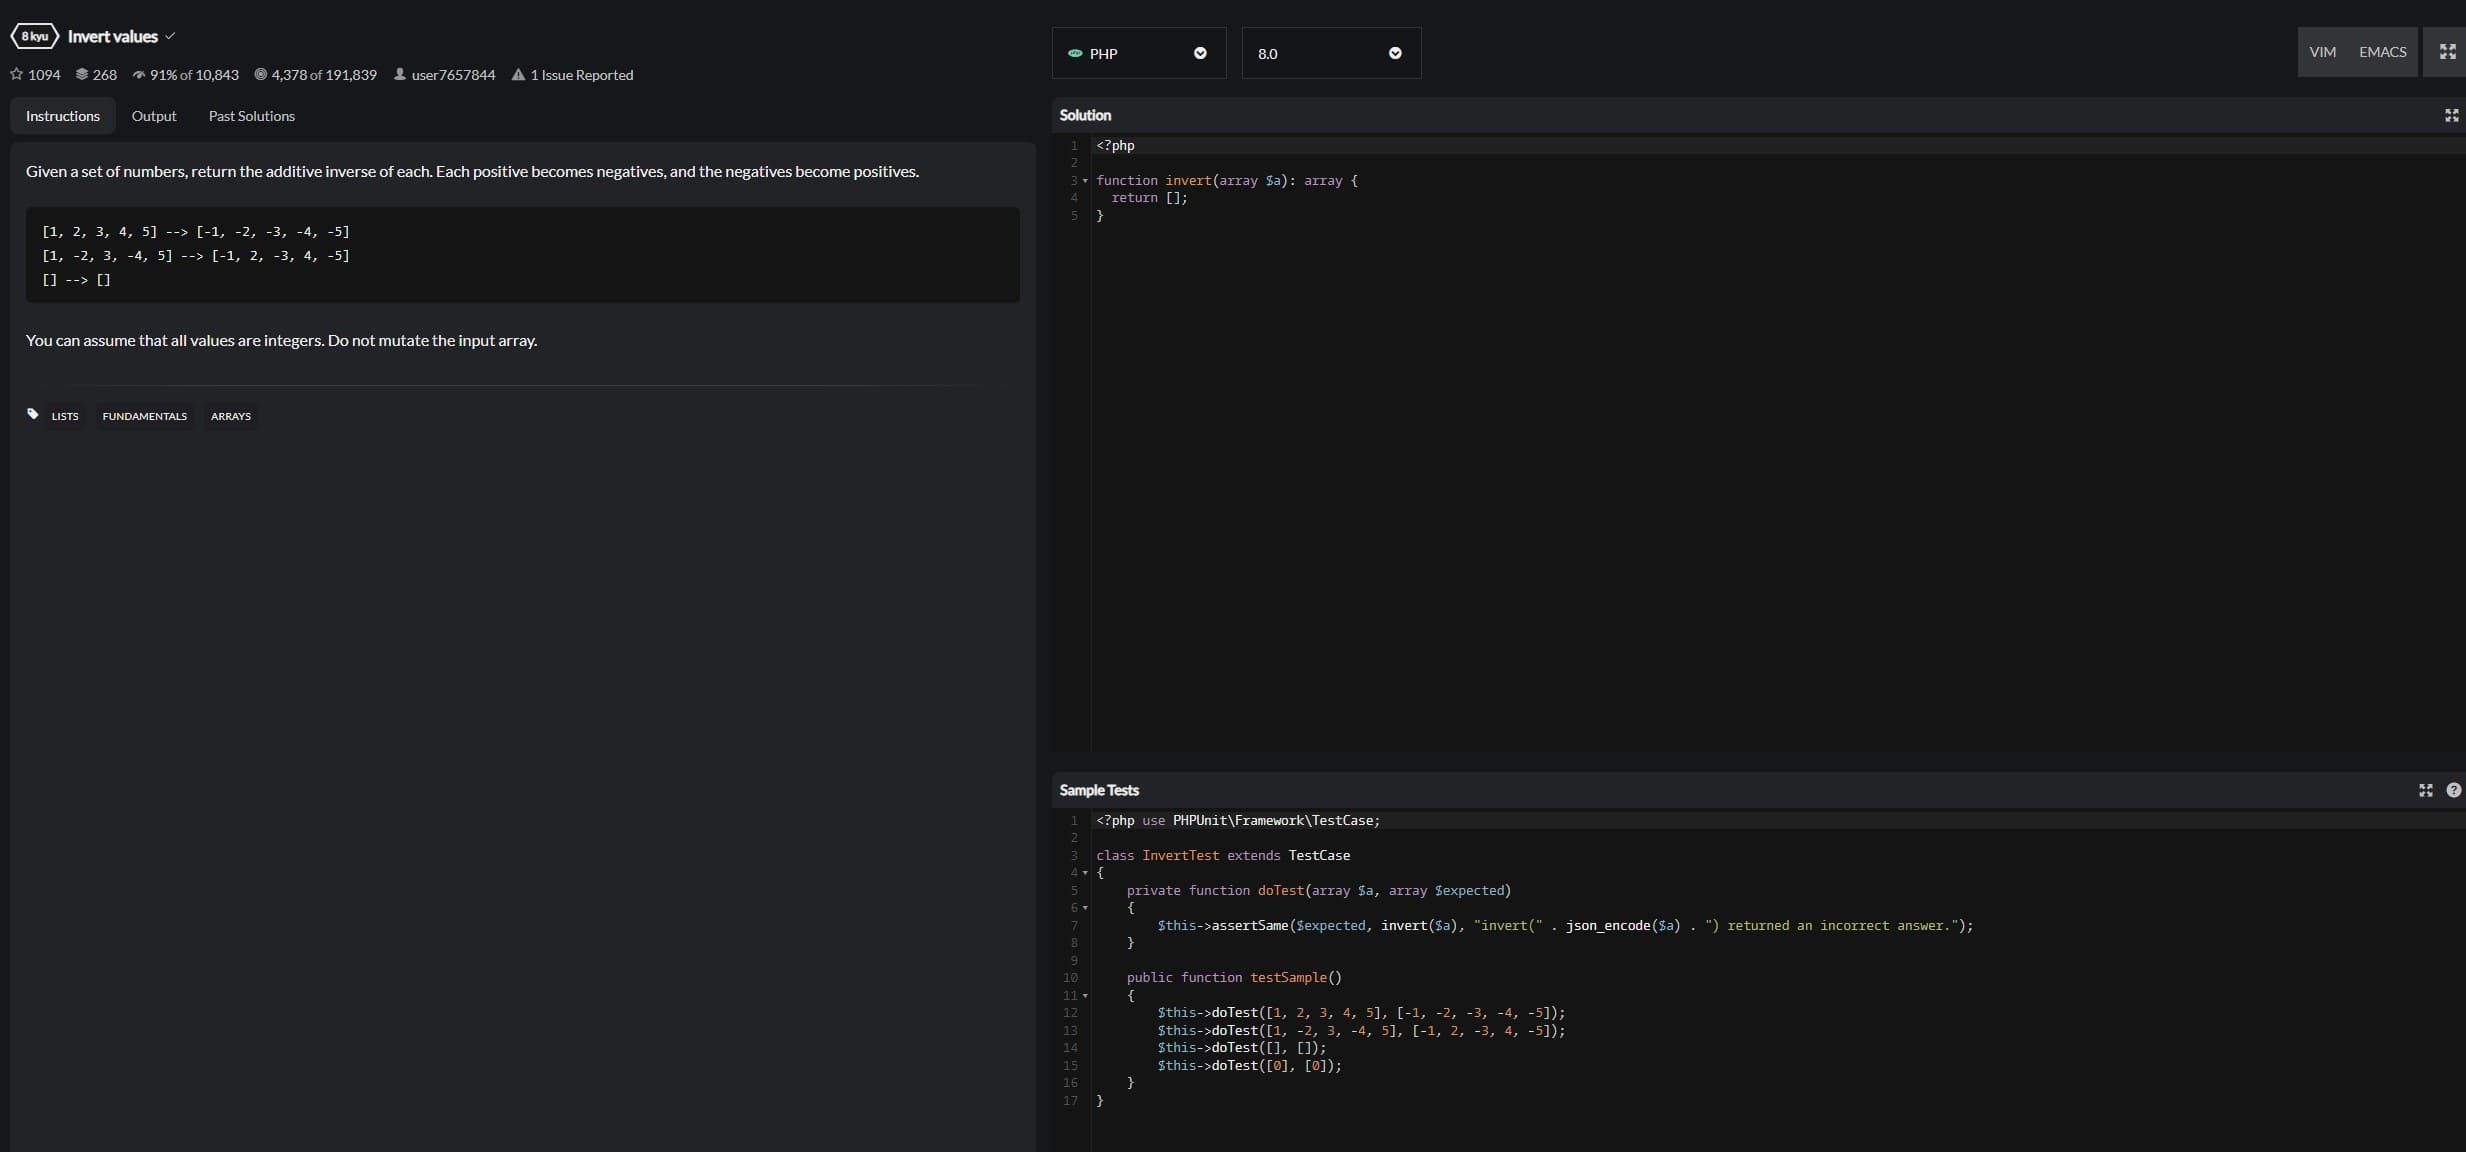Select the ARRAYS tag label
Screen dimensions: 2466x1152
click(231, 416)
